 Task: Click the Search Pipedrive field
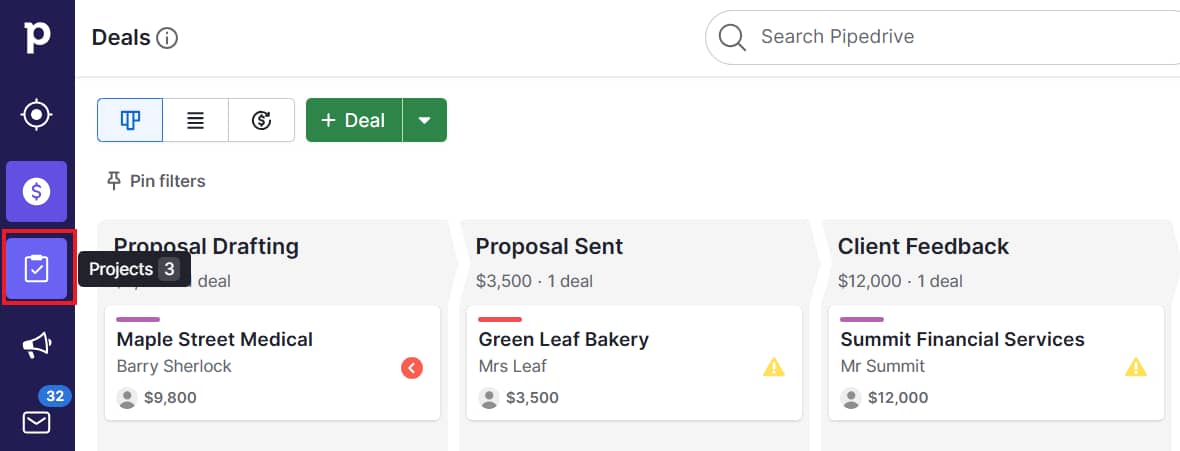940,37
